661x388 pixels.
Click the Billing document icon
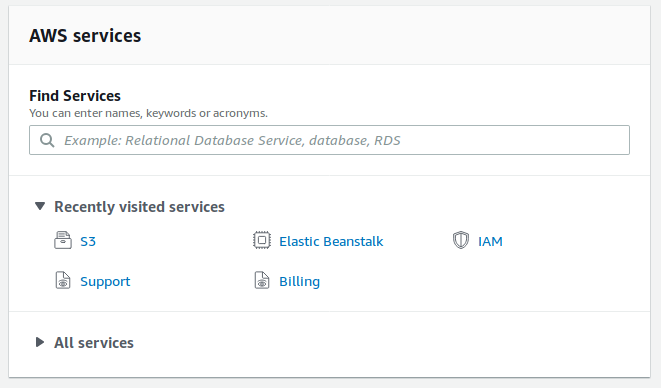point(261,280)
